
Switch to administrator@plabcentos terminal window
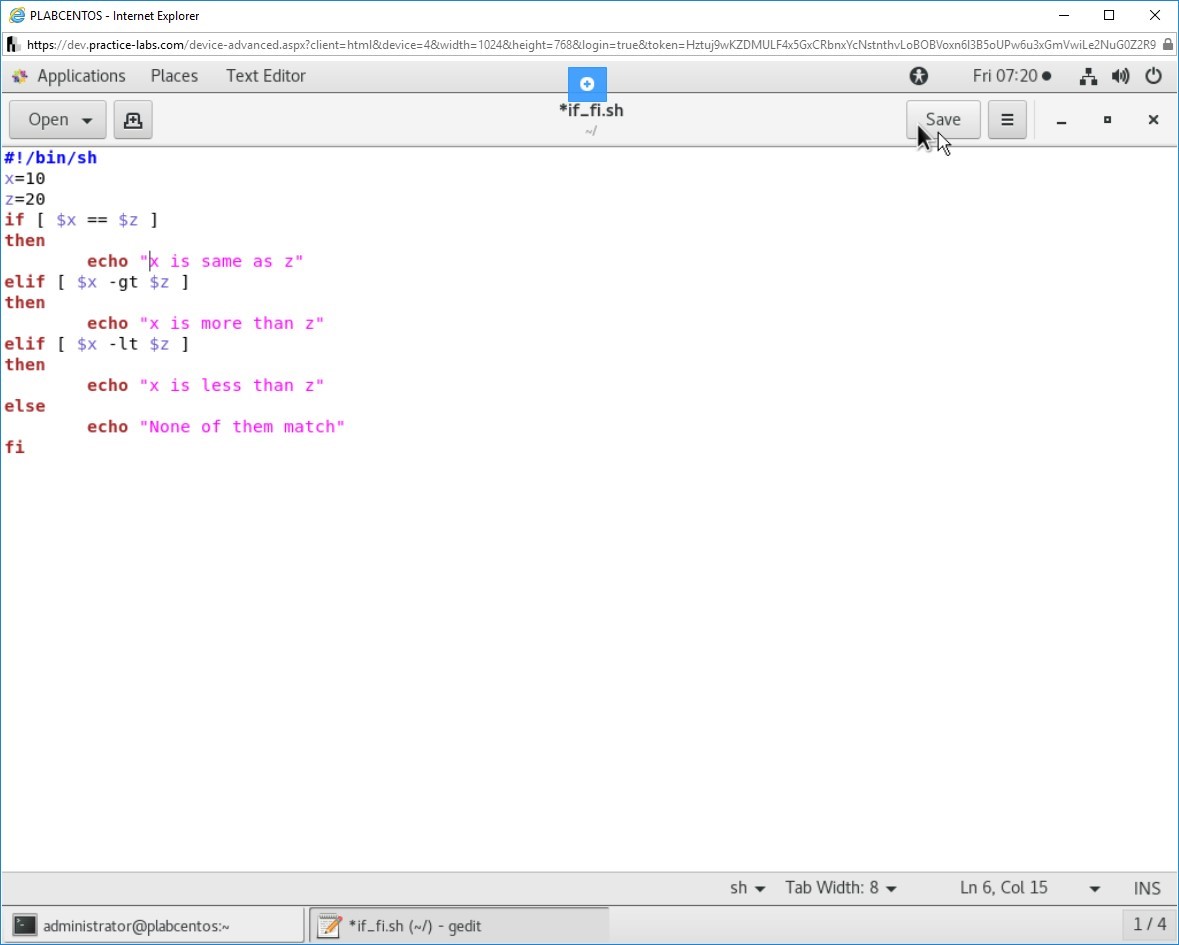155,926
